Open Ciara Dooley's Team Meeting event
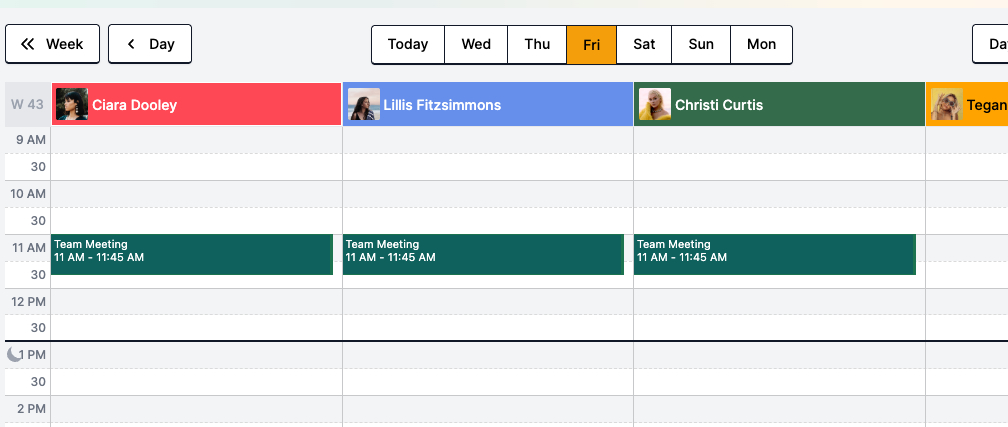1008x427 pixels. pos(191,254)
